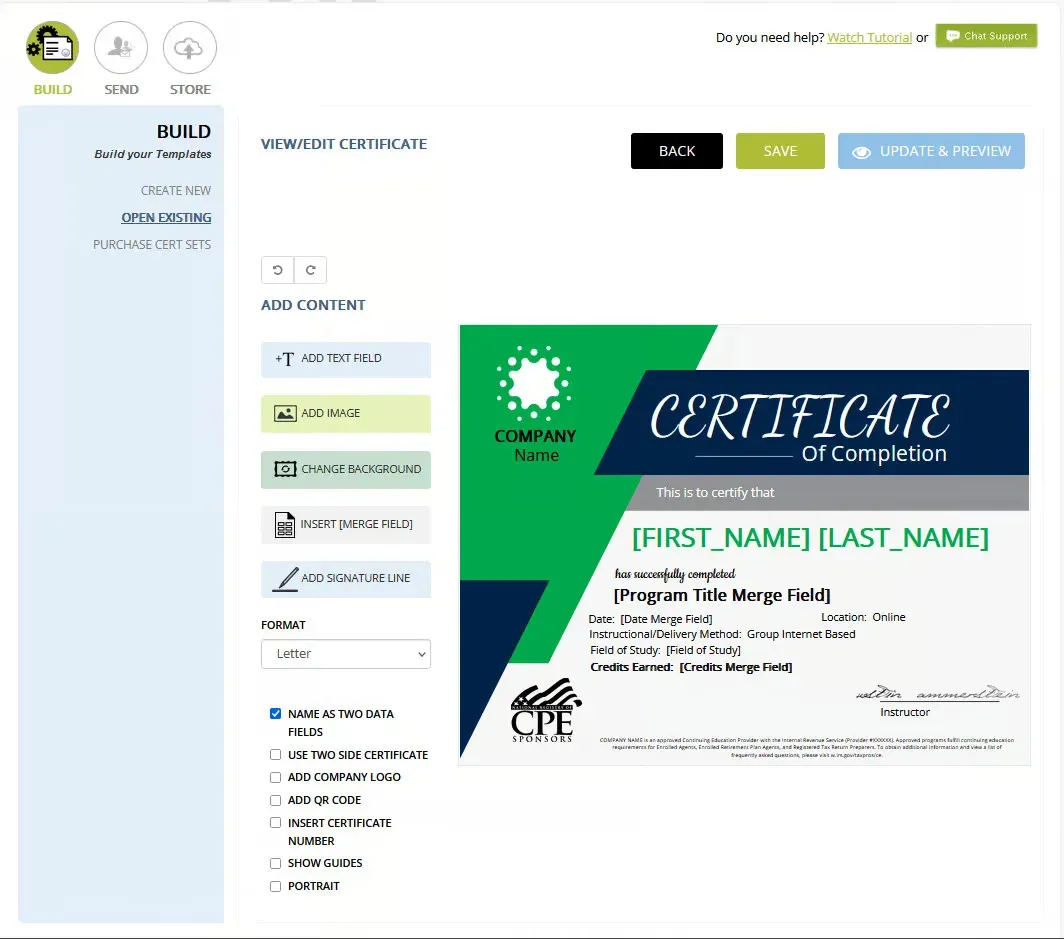Switch to the SEND tab label

121,90
